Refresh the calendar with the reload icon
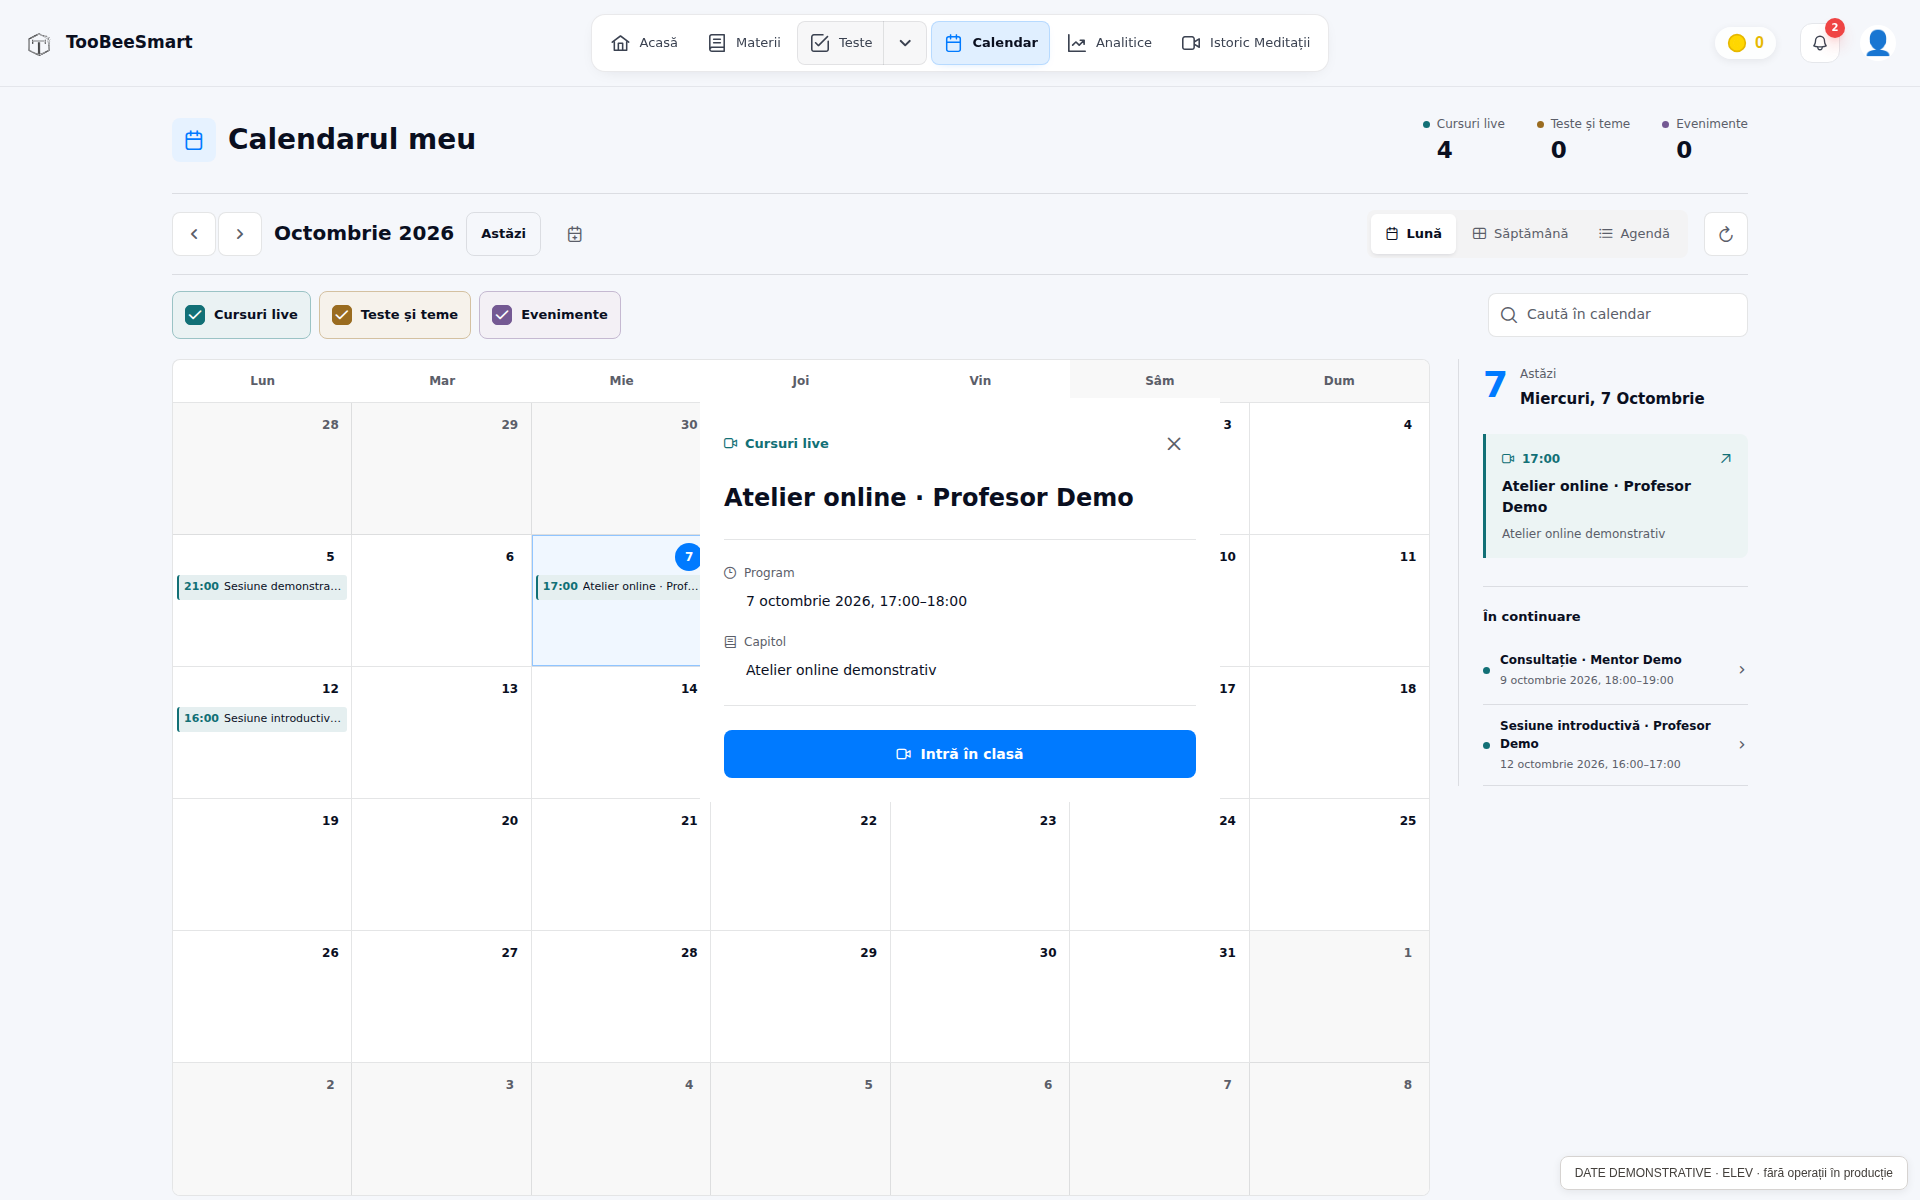The height and width of the screenshot is (1200, 1920). tap(1726, 234)
